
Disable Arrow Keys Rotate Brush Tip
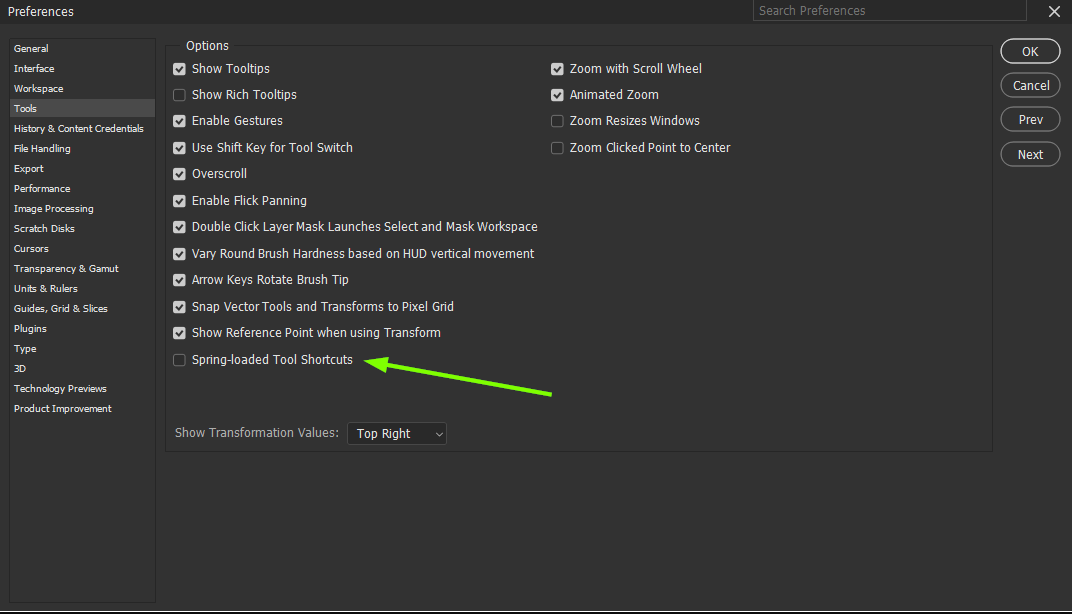point(179,279)
